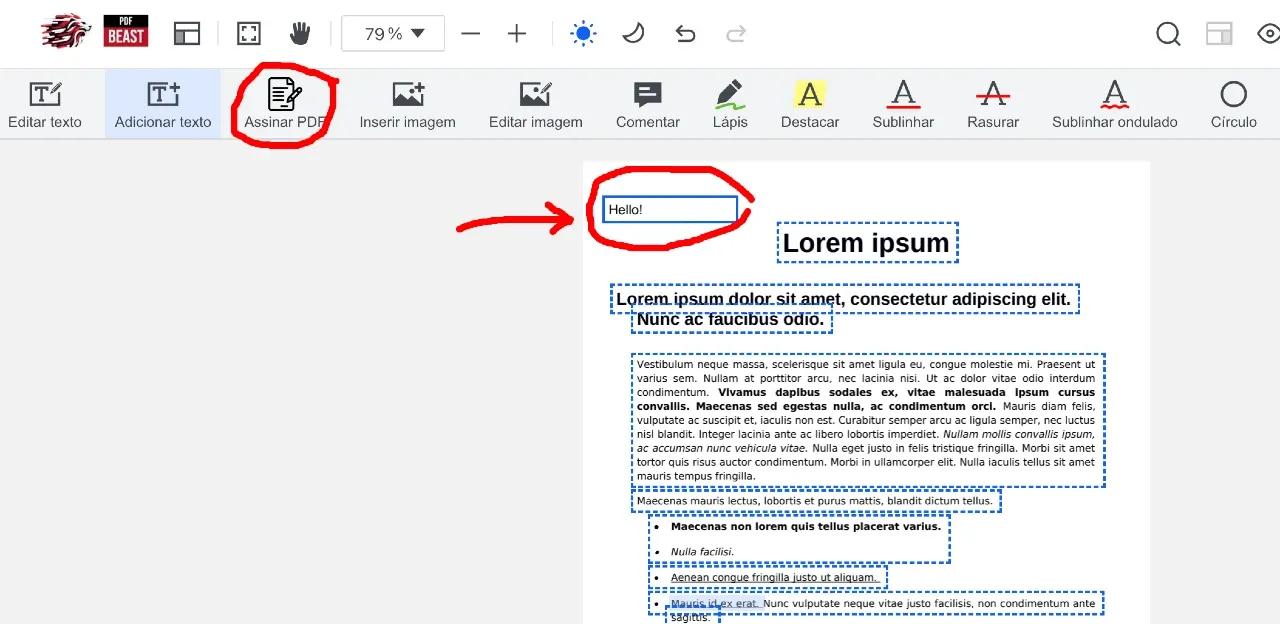1280x624 pixels.
Task: Open the Inserir imagem tool
Action: pos(407,104)
